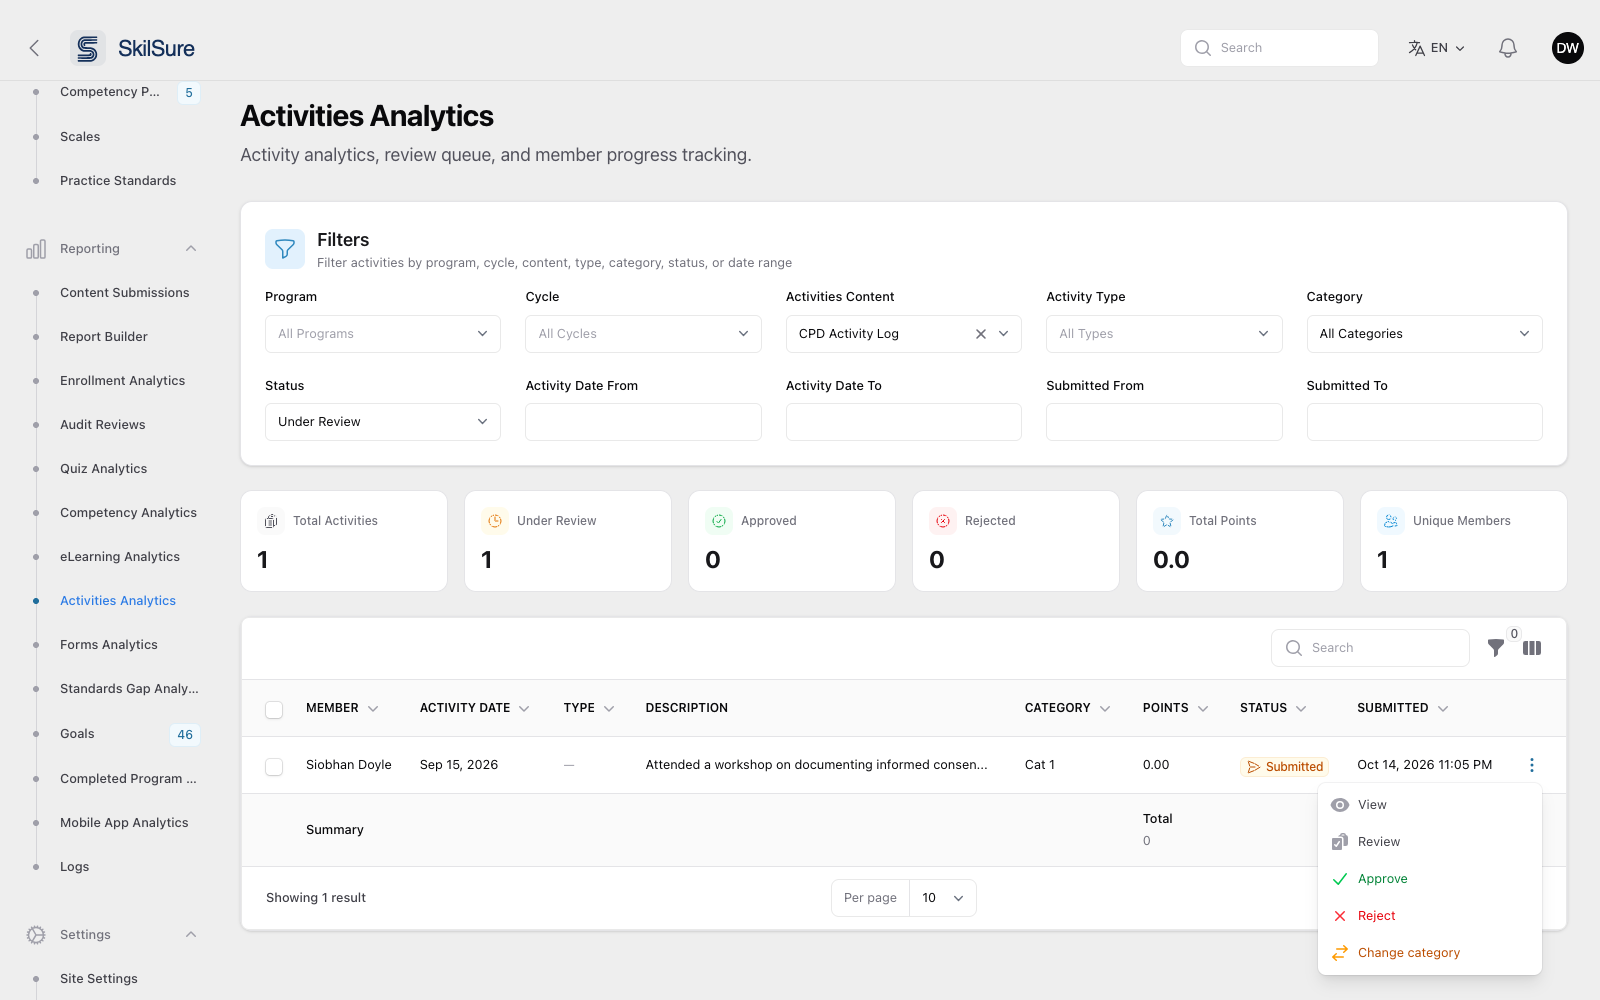Screen dimensions: 1600x1000
Task: Sort by Submitted column
Action: [1403, 708]
